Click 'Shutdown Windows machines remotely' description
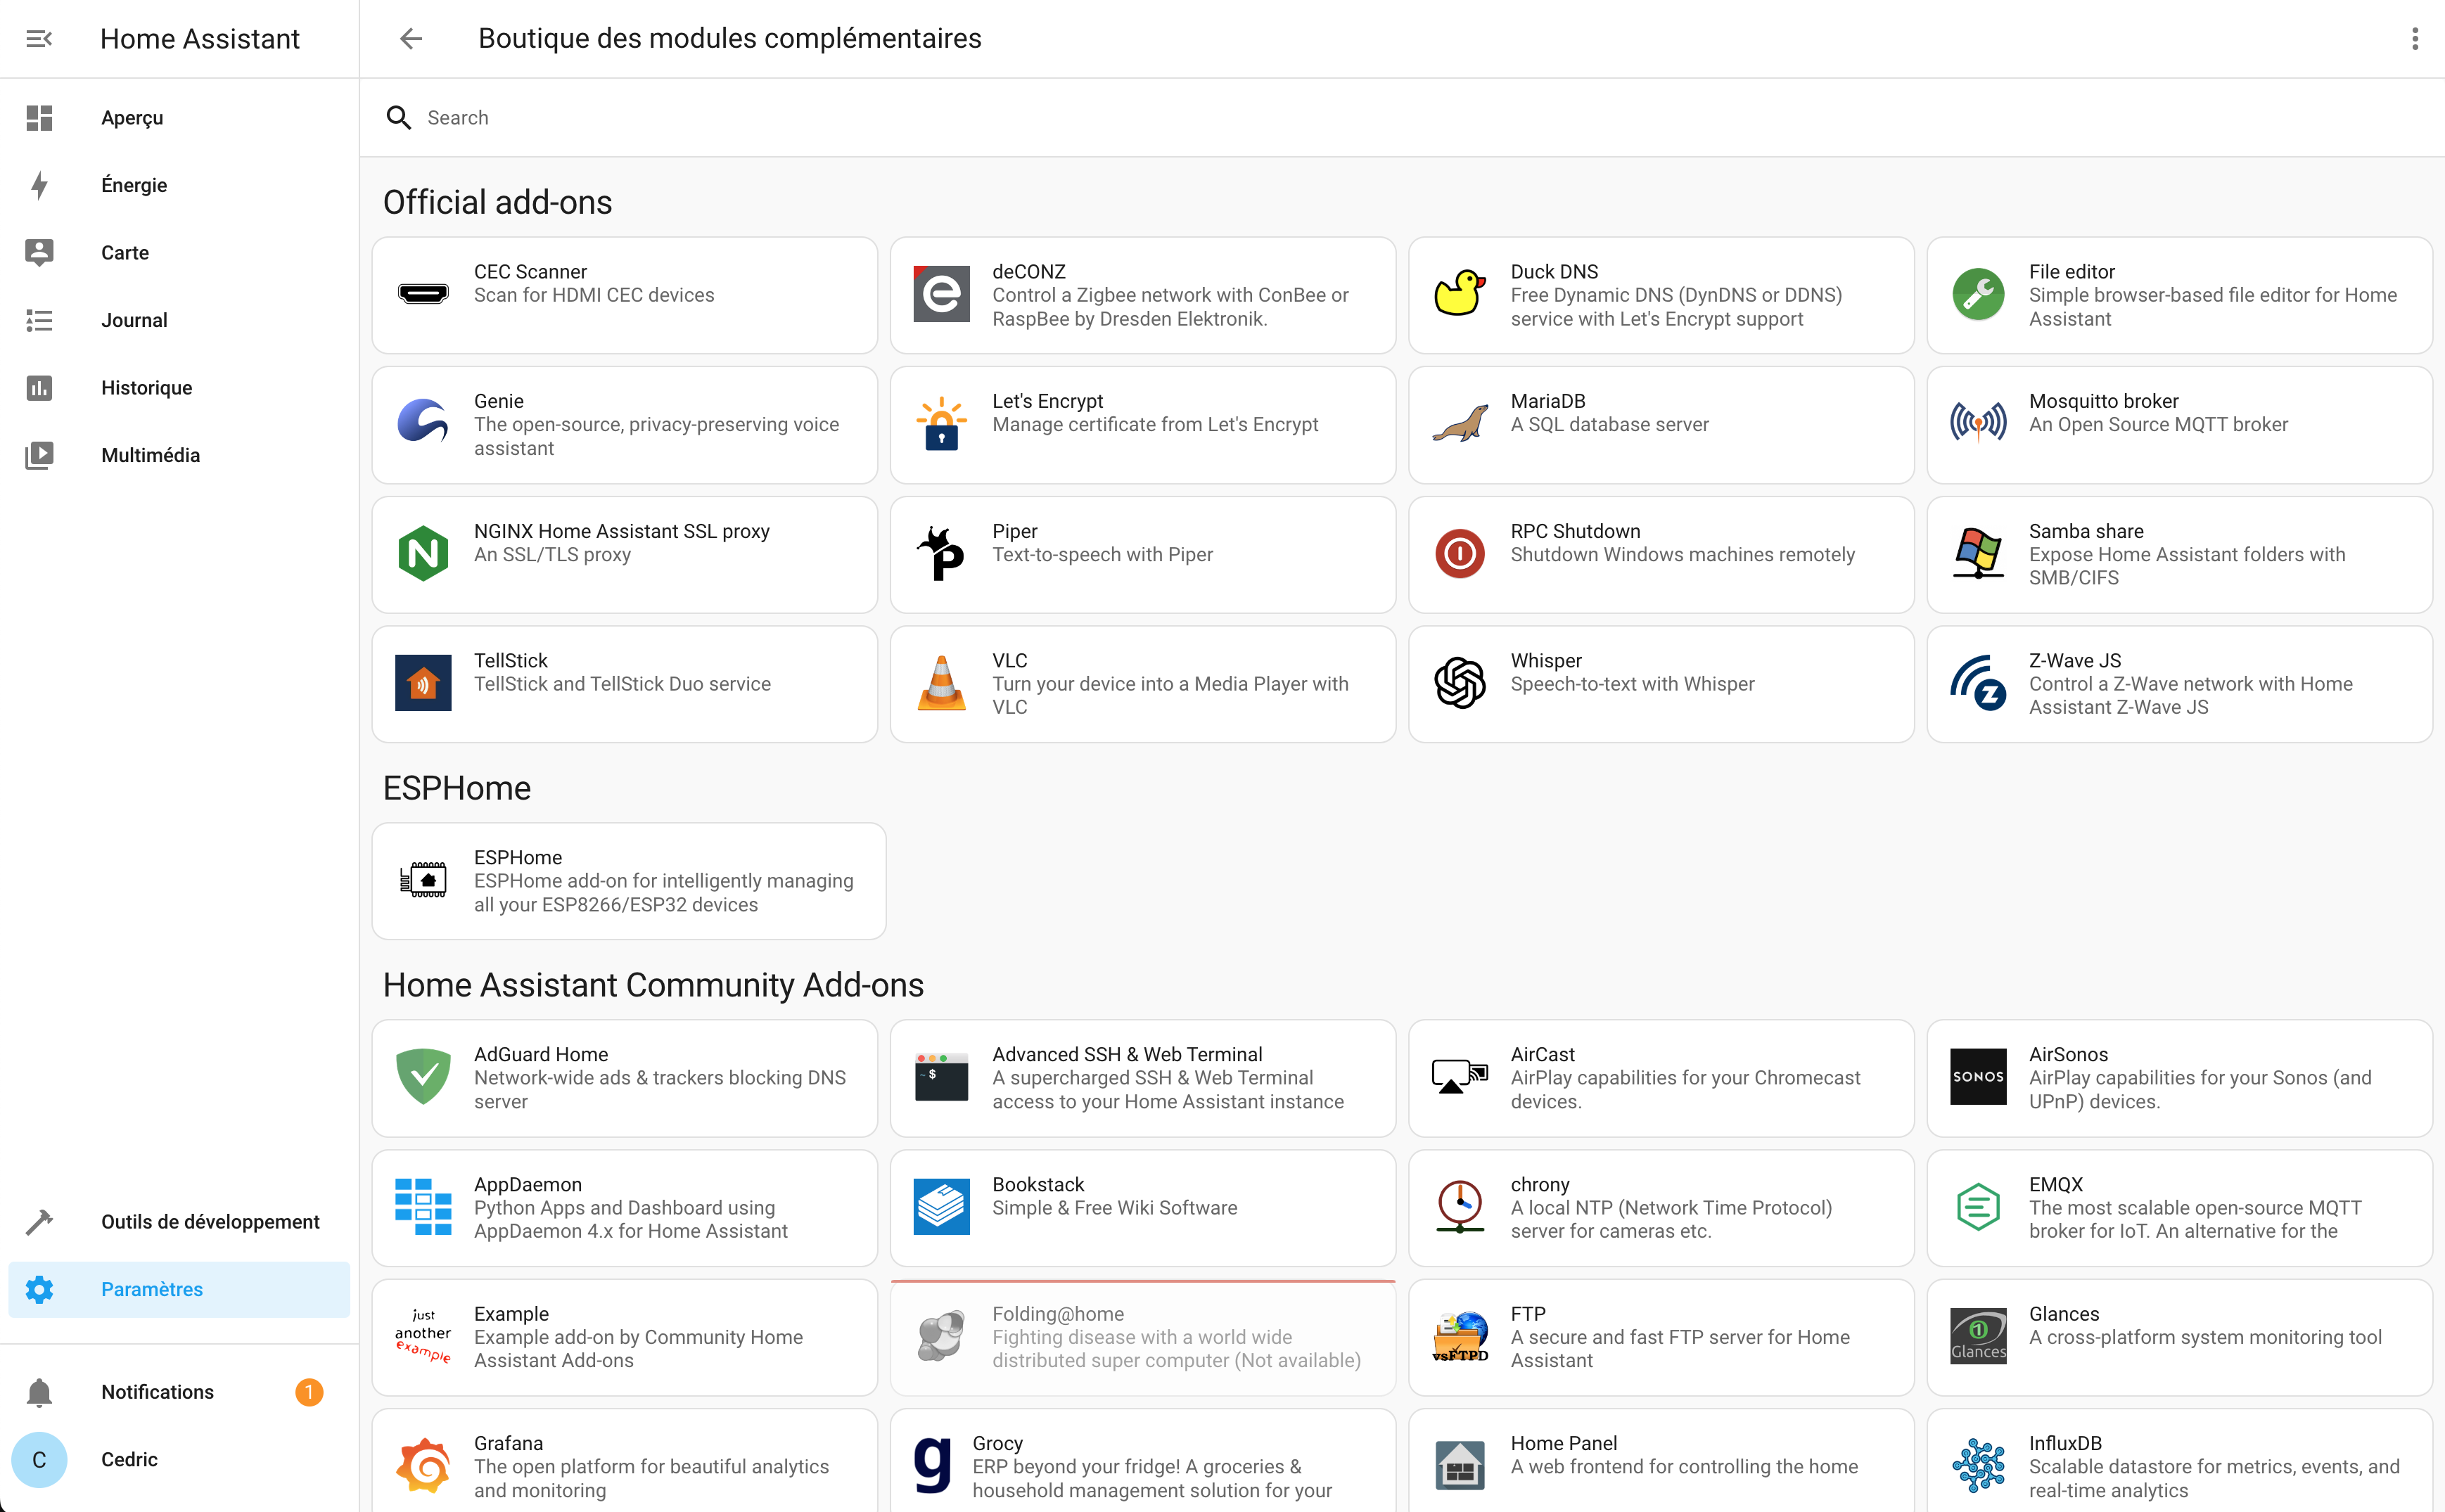Image resolution: width=2445 pixels, height=1512 pixels. point(1682,554)
